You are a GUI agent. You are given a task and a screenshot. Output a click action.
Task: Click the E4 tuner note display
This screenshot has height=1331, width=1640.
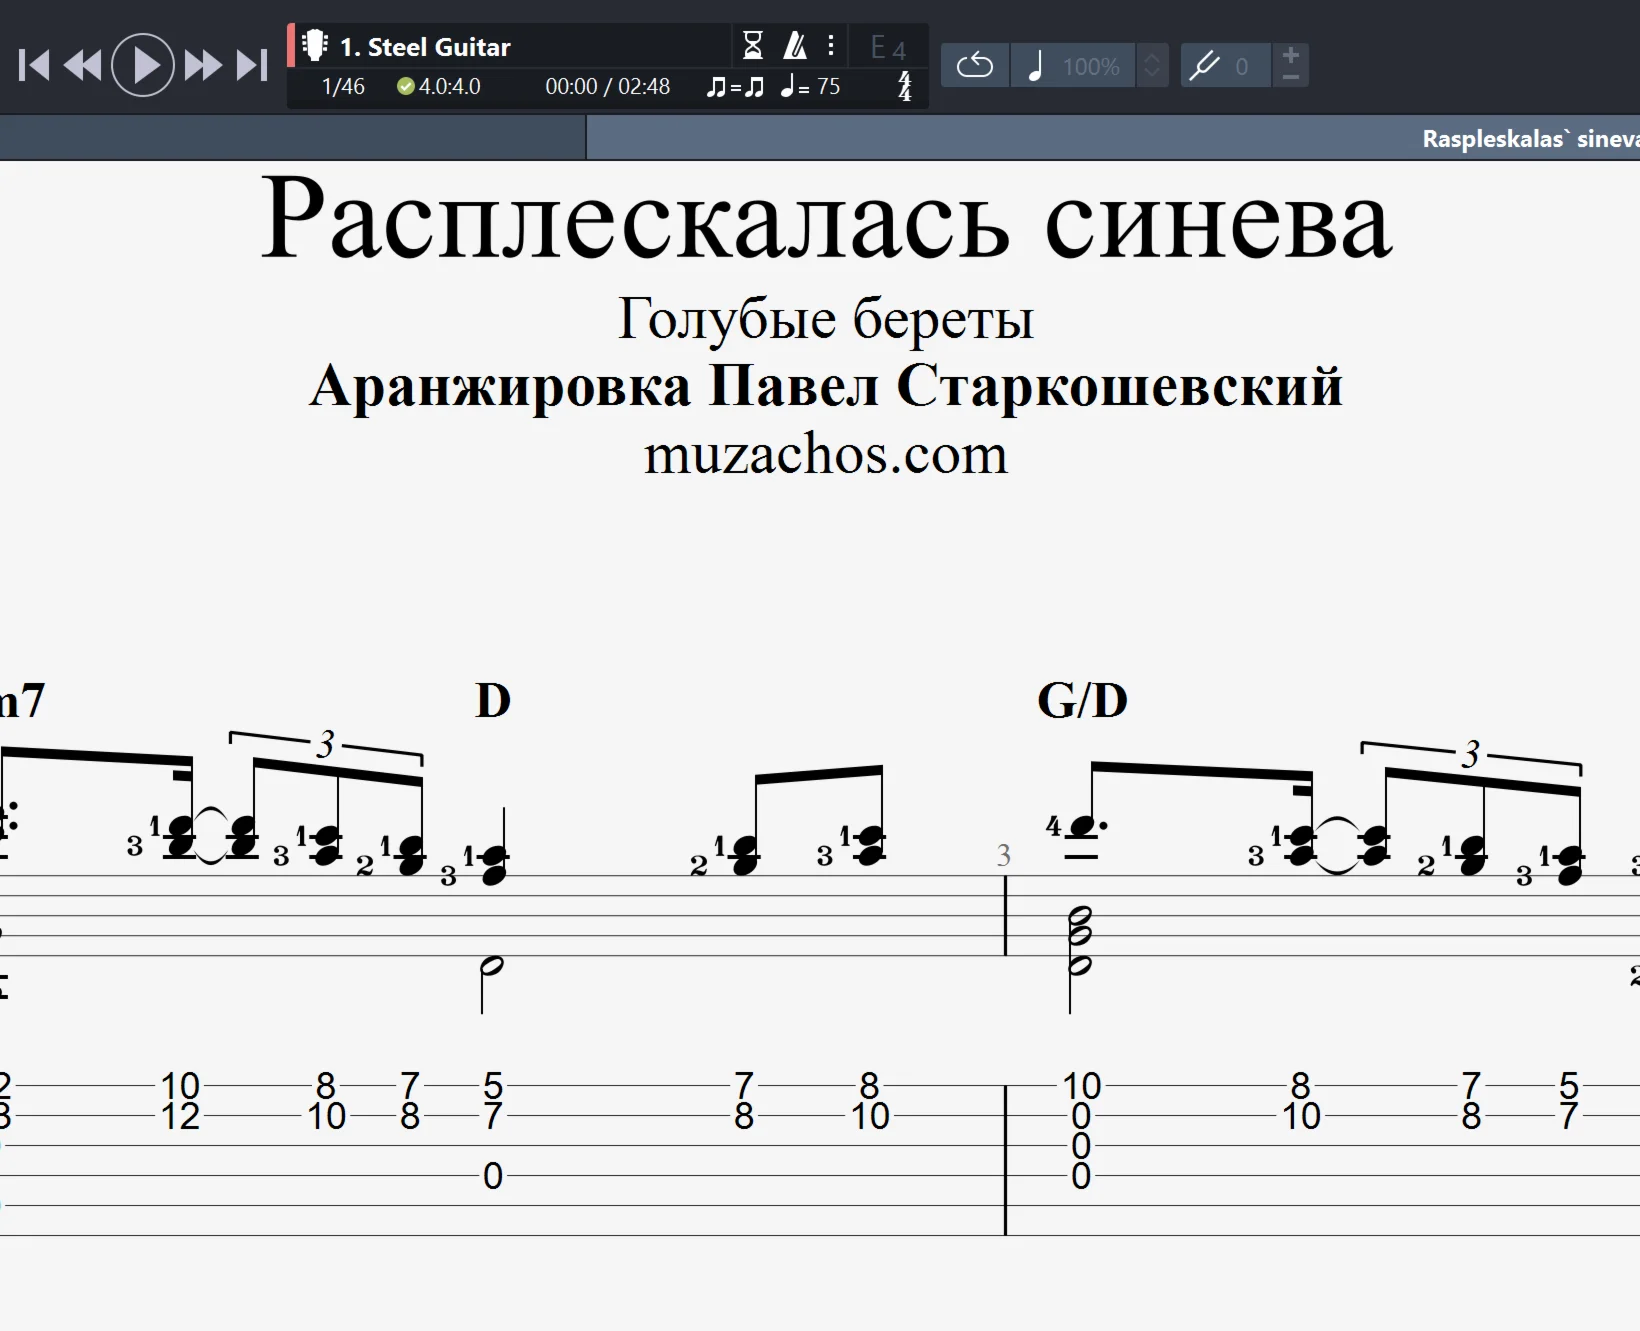coord(888,48)
